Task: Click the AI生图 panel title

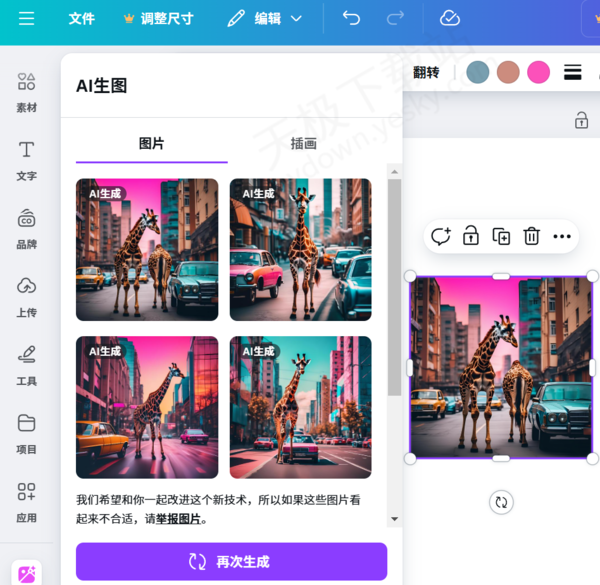Action: pyautogui.click(x=101, y=85)
